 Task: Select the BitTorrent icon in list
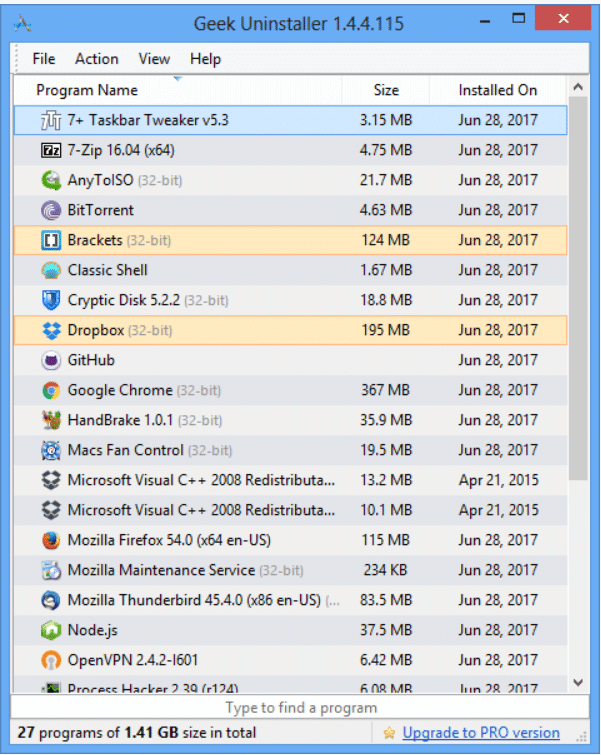[51, 211]
